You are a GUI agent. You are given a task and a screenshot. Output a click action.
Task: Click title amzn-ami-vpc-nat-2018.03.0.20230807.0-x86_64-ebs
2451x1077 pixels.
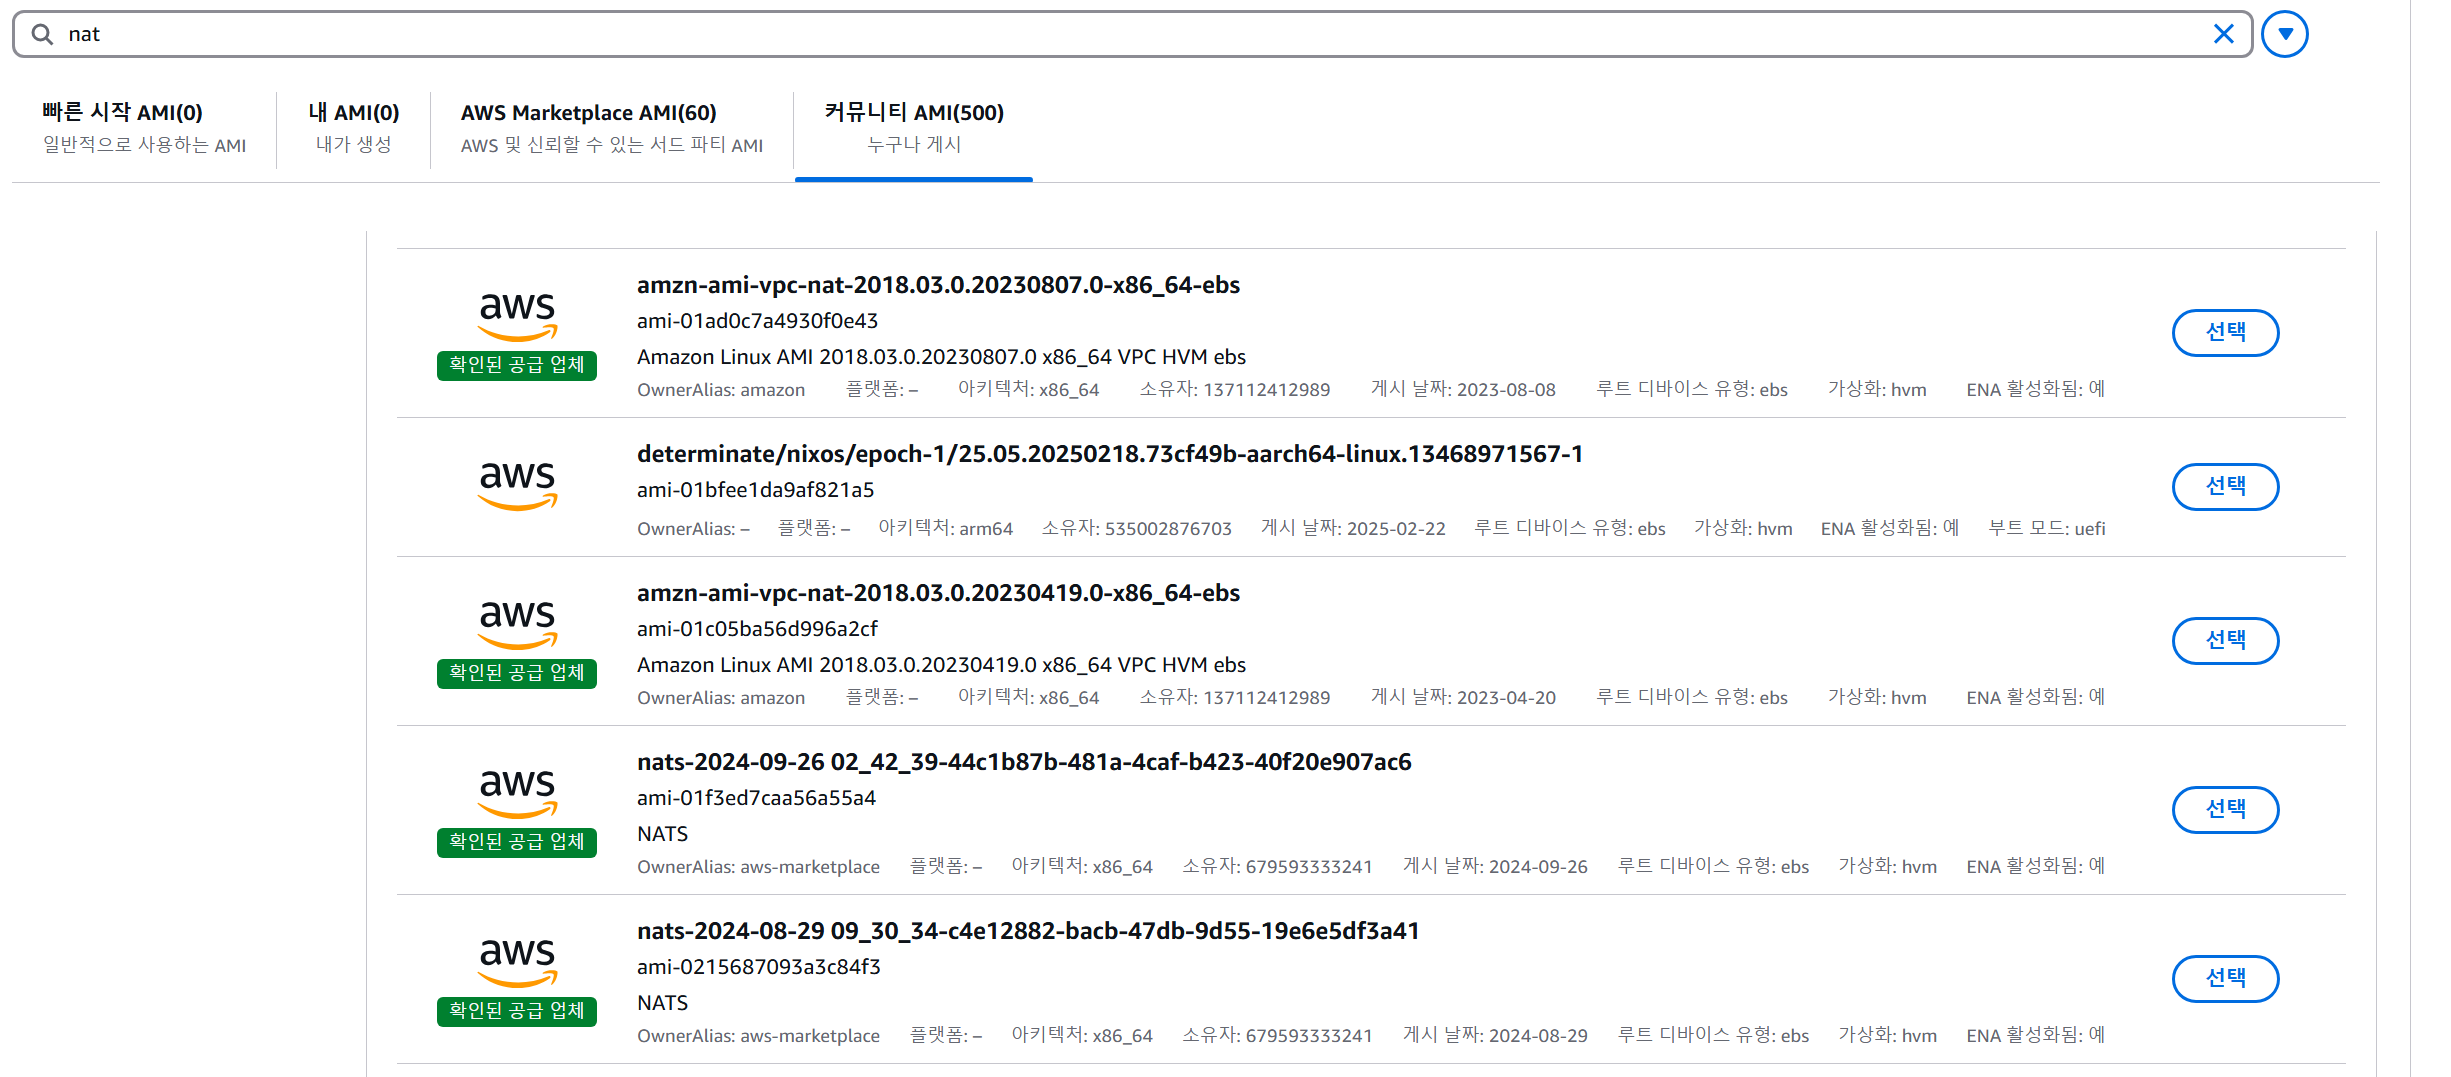pos(938,285)
